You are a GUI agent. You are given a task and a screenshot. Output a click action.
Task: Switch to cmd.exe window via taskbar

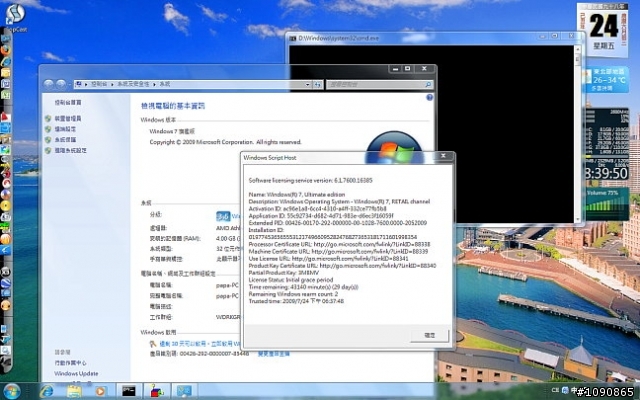pos(129,391)
